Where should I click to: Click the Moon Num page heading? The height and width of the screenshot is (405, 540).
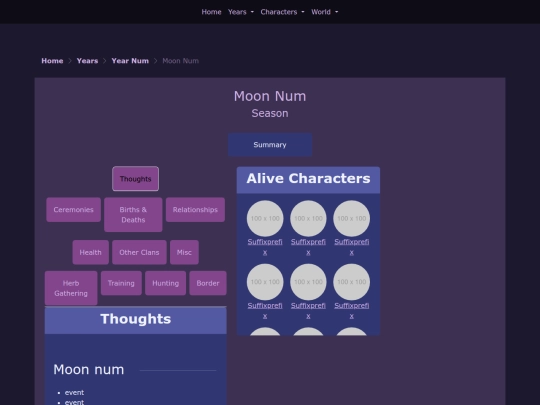[270, 96]
